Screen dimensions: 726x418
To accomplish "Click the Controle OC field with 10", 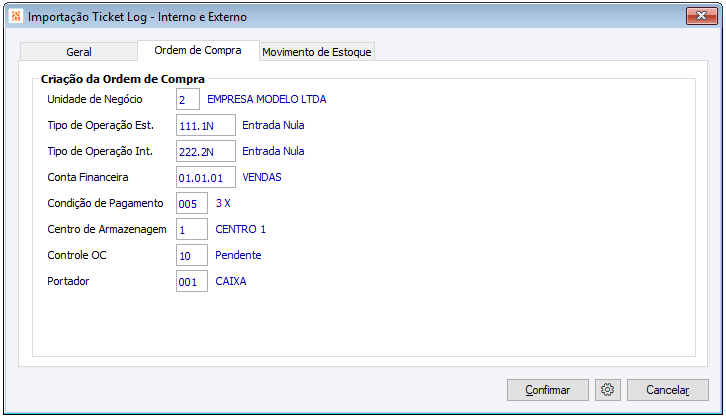I will (192, 255).
